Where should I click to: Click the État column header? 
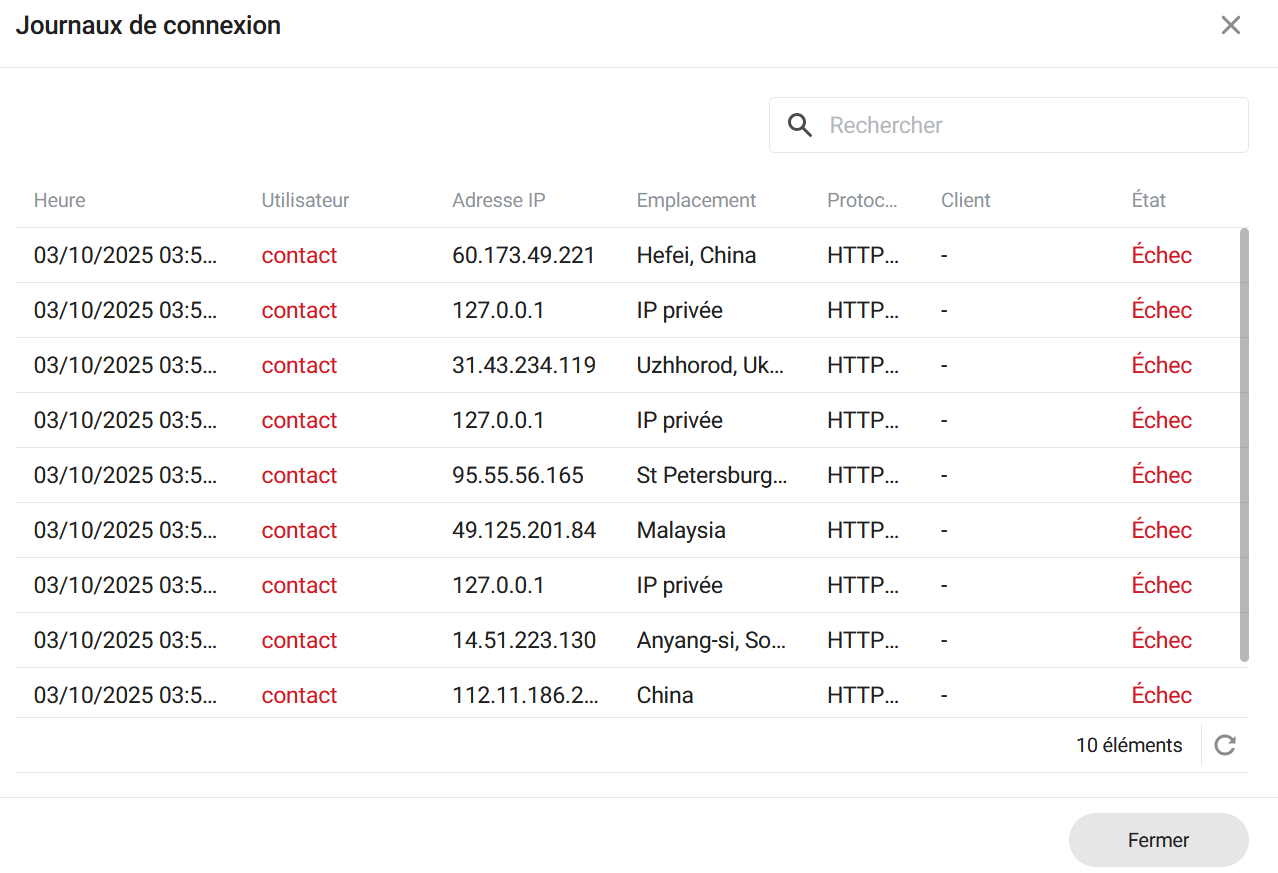click(x=1148, y=200)
